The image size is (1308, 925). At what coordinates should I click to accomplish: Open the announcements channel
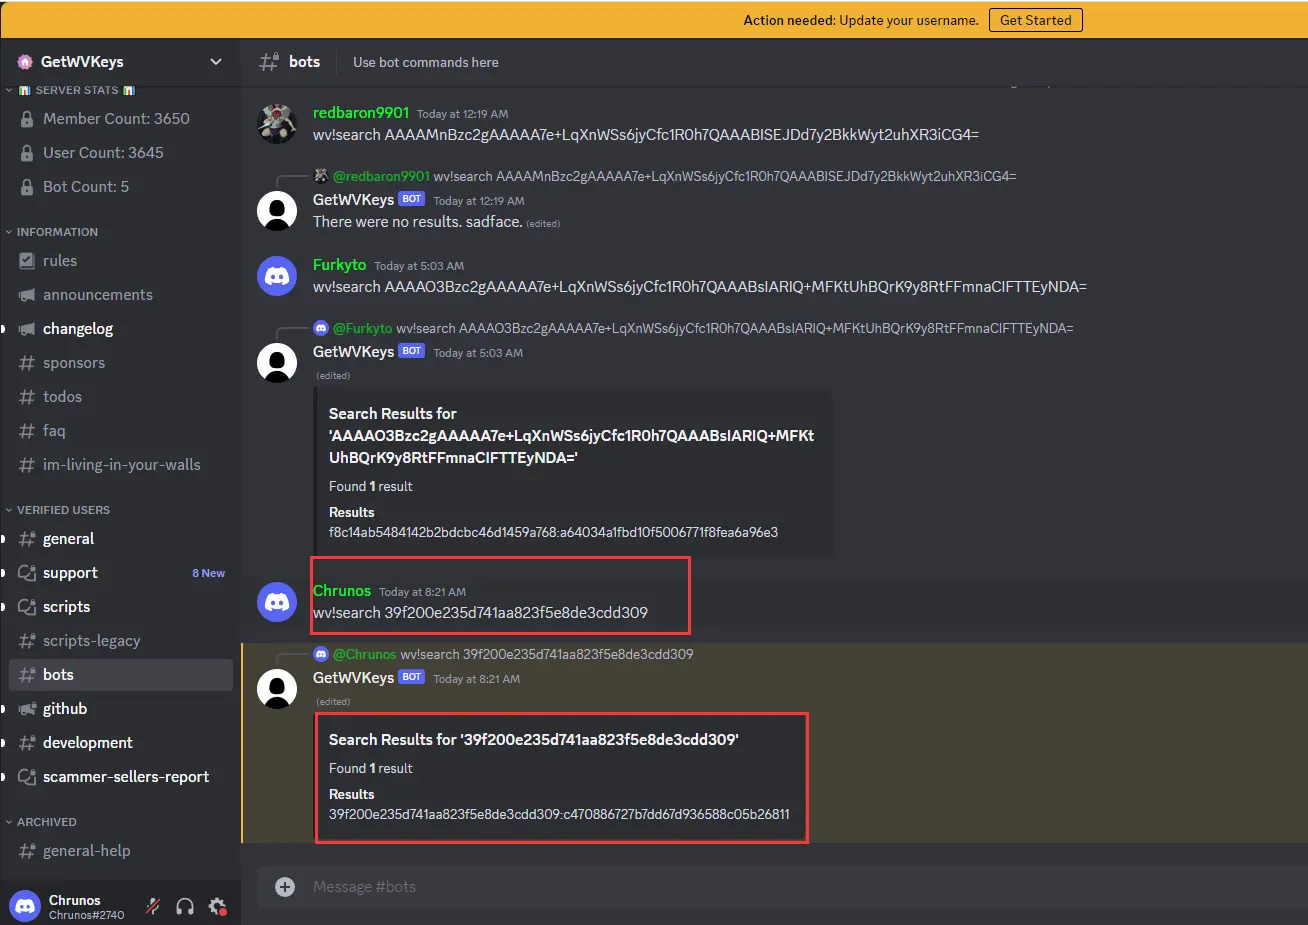97,295
